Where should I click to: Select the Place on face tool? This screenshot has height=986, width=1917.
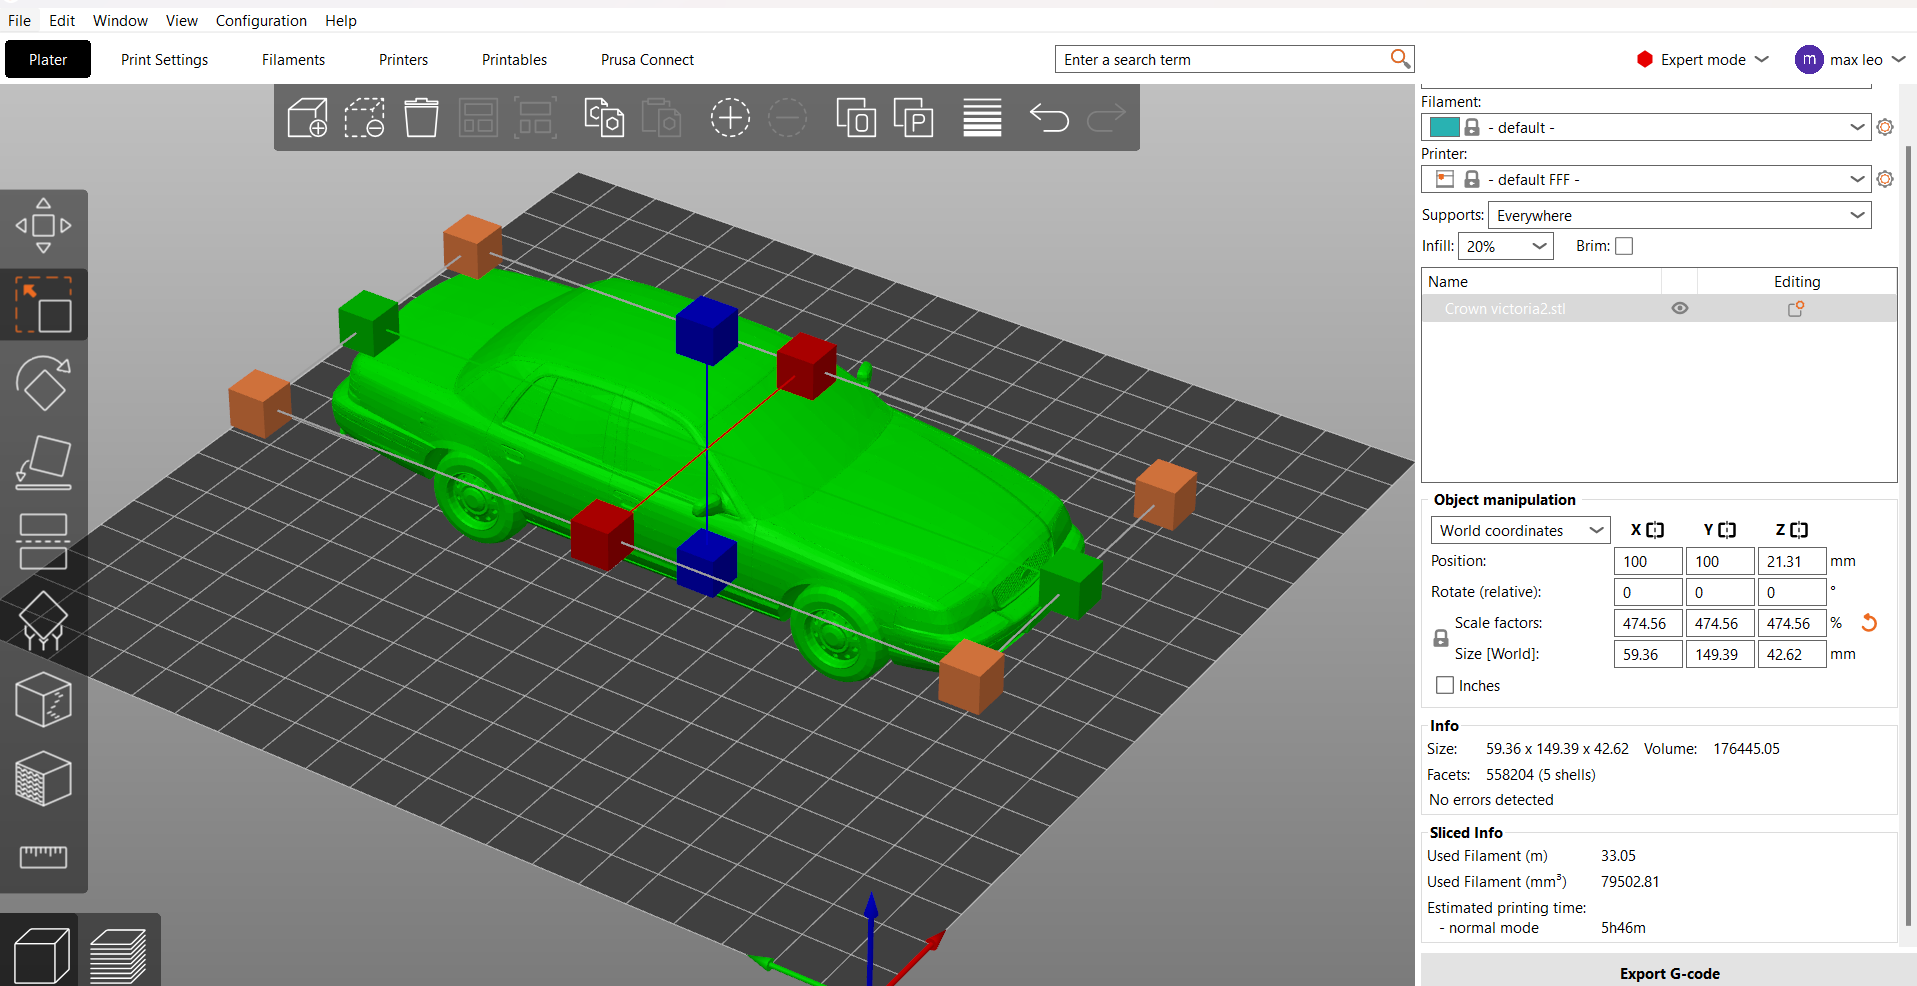tap(43, 462)
